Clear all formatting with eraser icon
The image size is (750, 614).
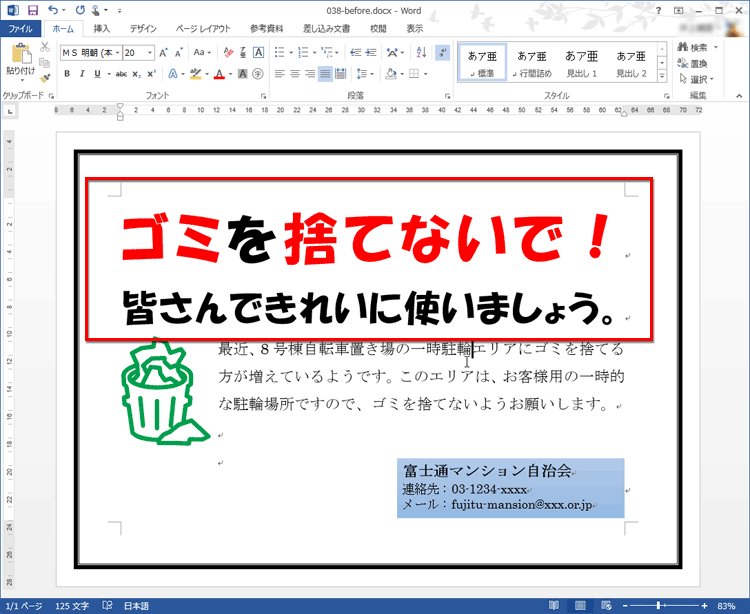point(229,53)
